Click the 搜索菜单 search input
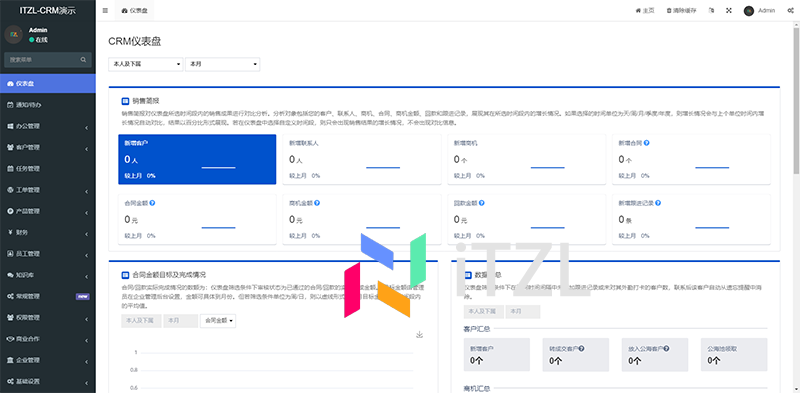This screenshot has width=800, height=393. [42, 60]
